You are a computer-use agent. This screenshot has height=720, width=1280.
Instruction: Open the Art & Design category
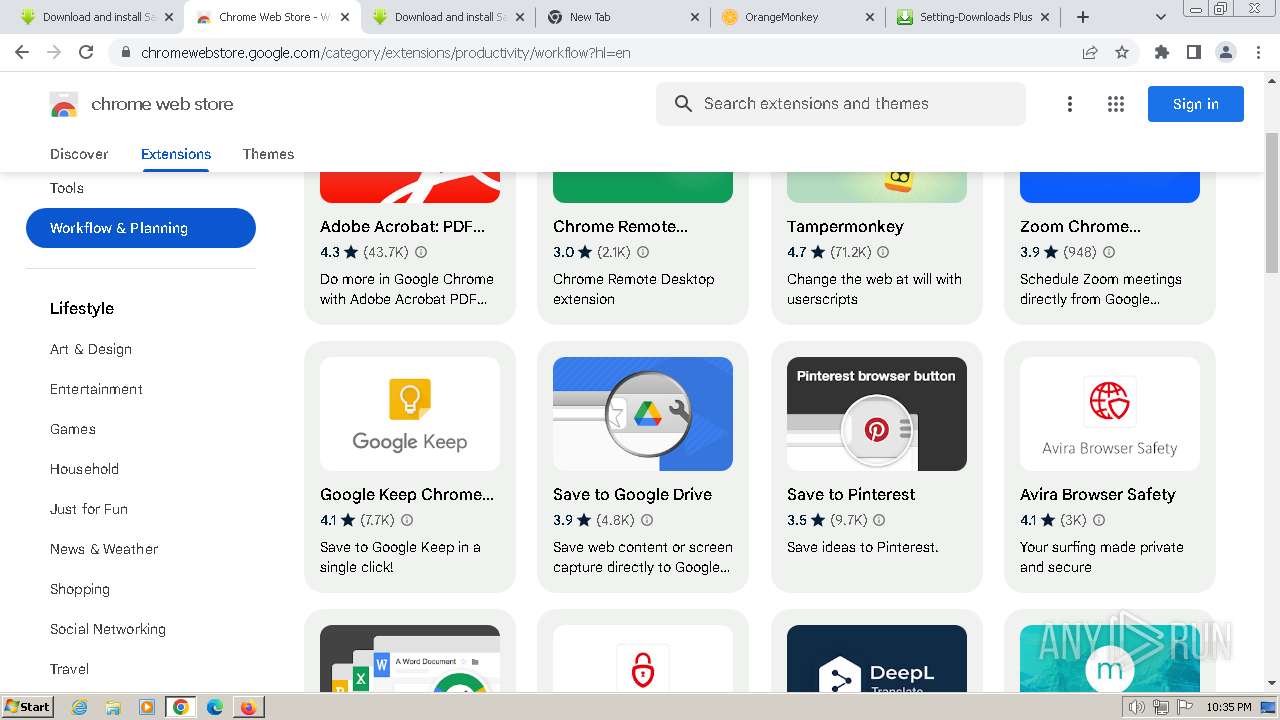coord(91,349)
